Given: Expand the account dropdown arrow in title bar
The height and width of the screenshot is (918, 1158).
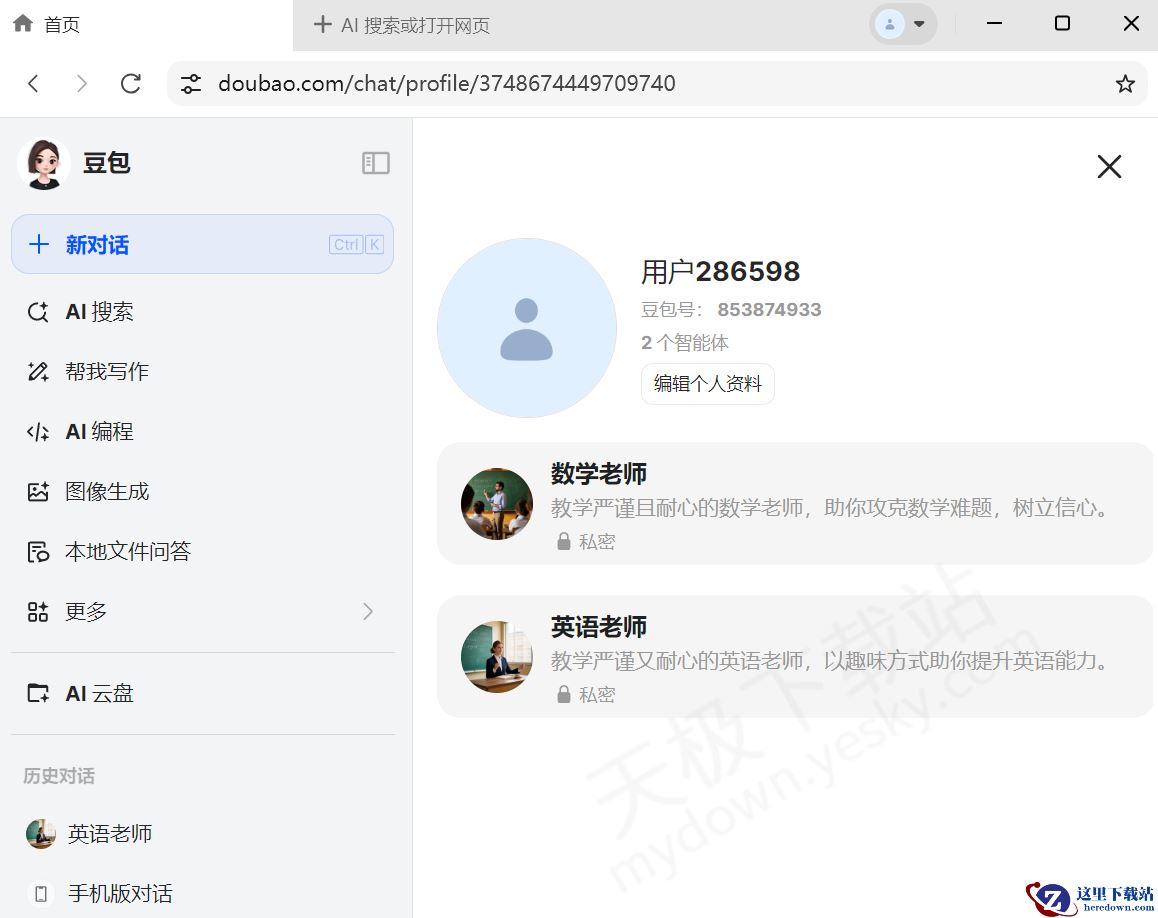Looking at the screenshot, I should (x=919, y=24).
